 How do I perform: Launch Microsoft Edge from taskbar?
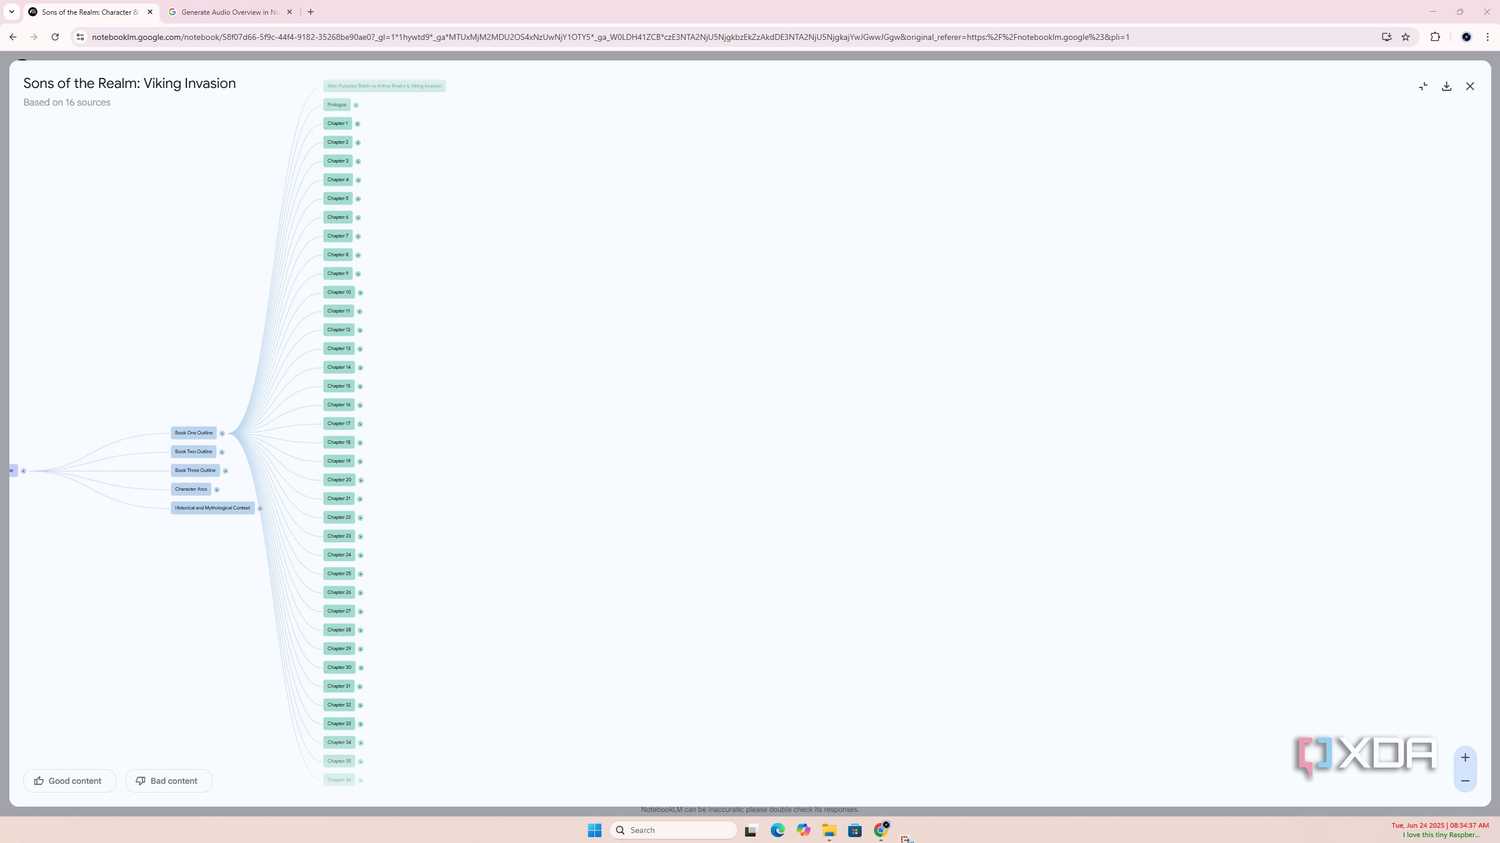click(778, 830)
